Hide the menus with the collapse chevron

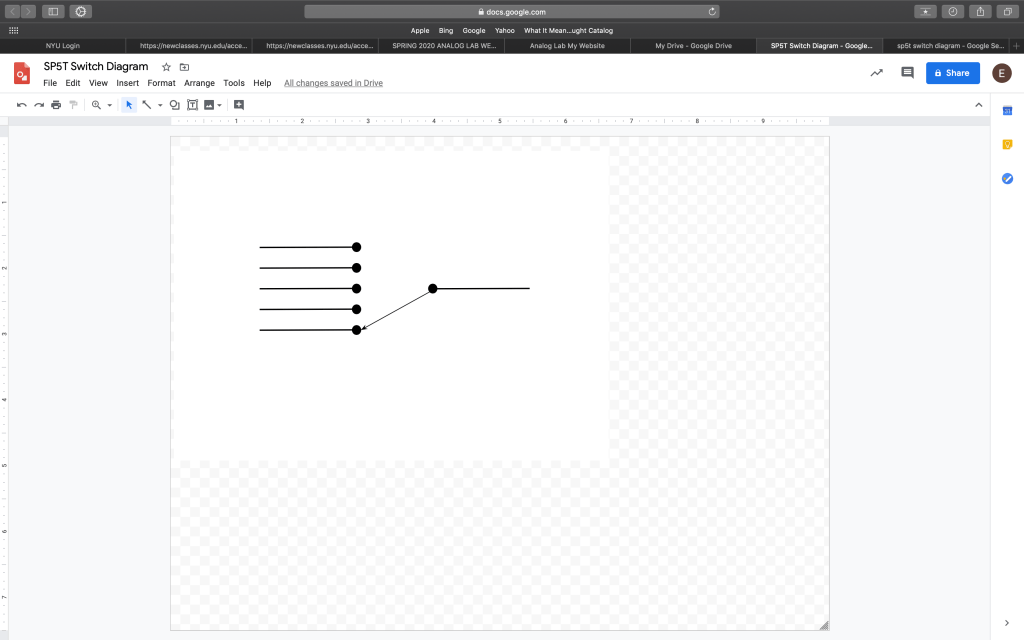click(x=979, y=105)
